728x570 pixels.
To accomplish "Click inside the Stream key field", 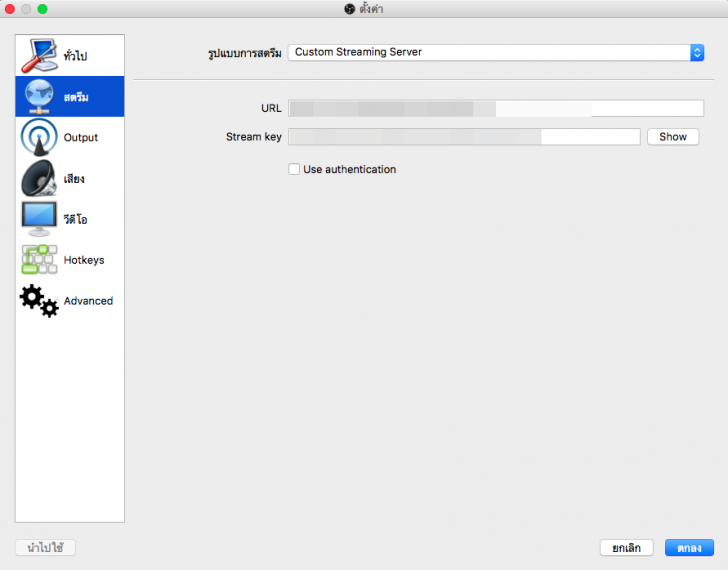I will coord(464,136).
